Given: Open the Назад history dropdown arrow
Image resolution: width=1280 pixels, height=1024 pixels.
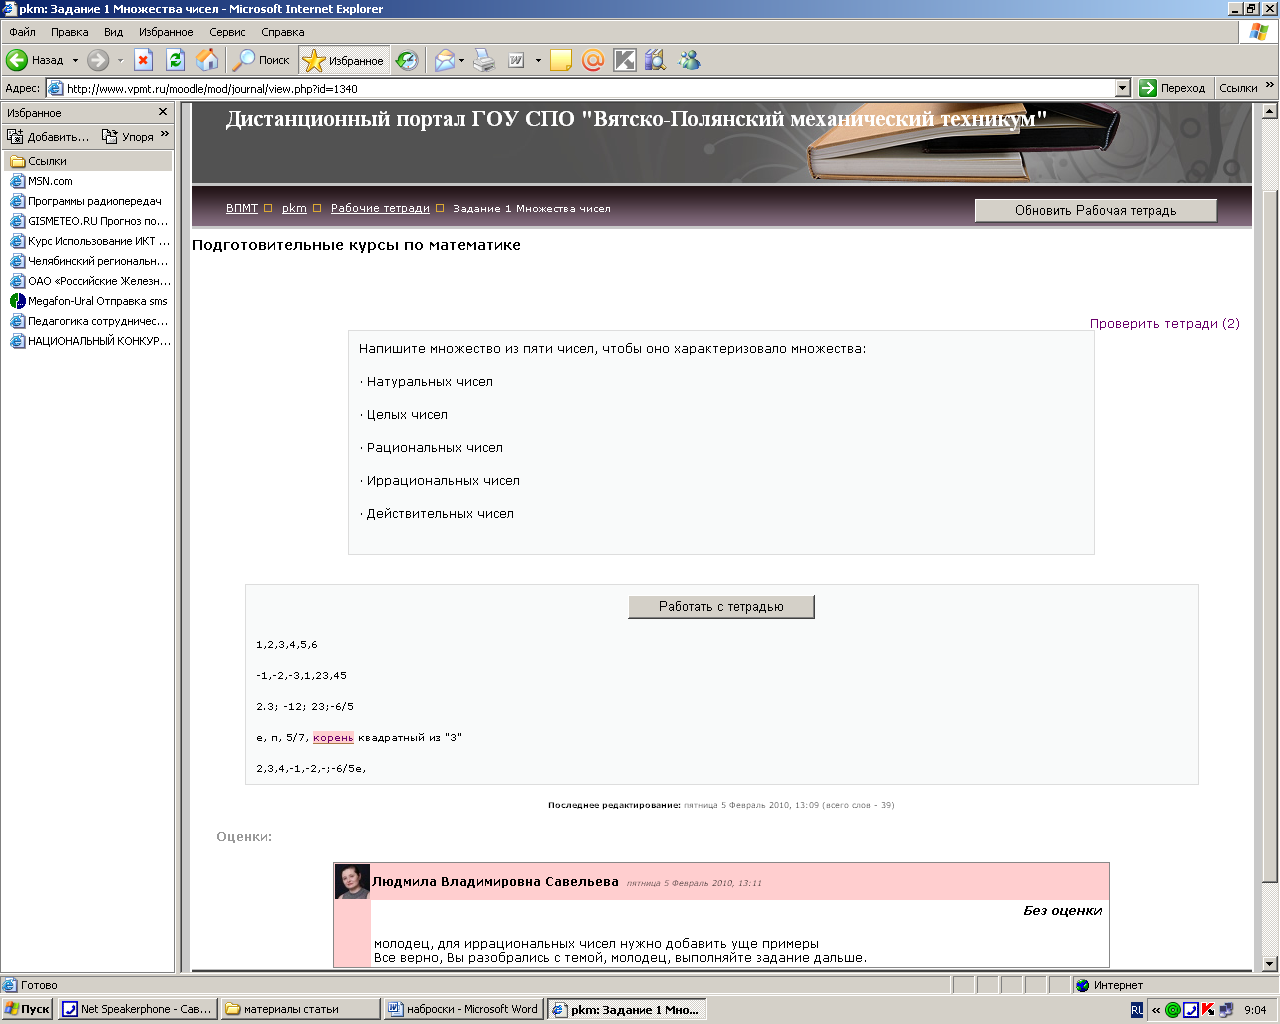Looking at the screenshot, I should (75, 61).
